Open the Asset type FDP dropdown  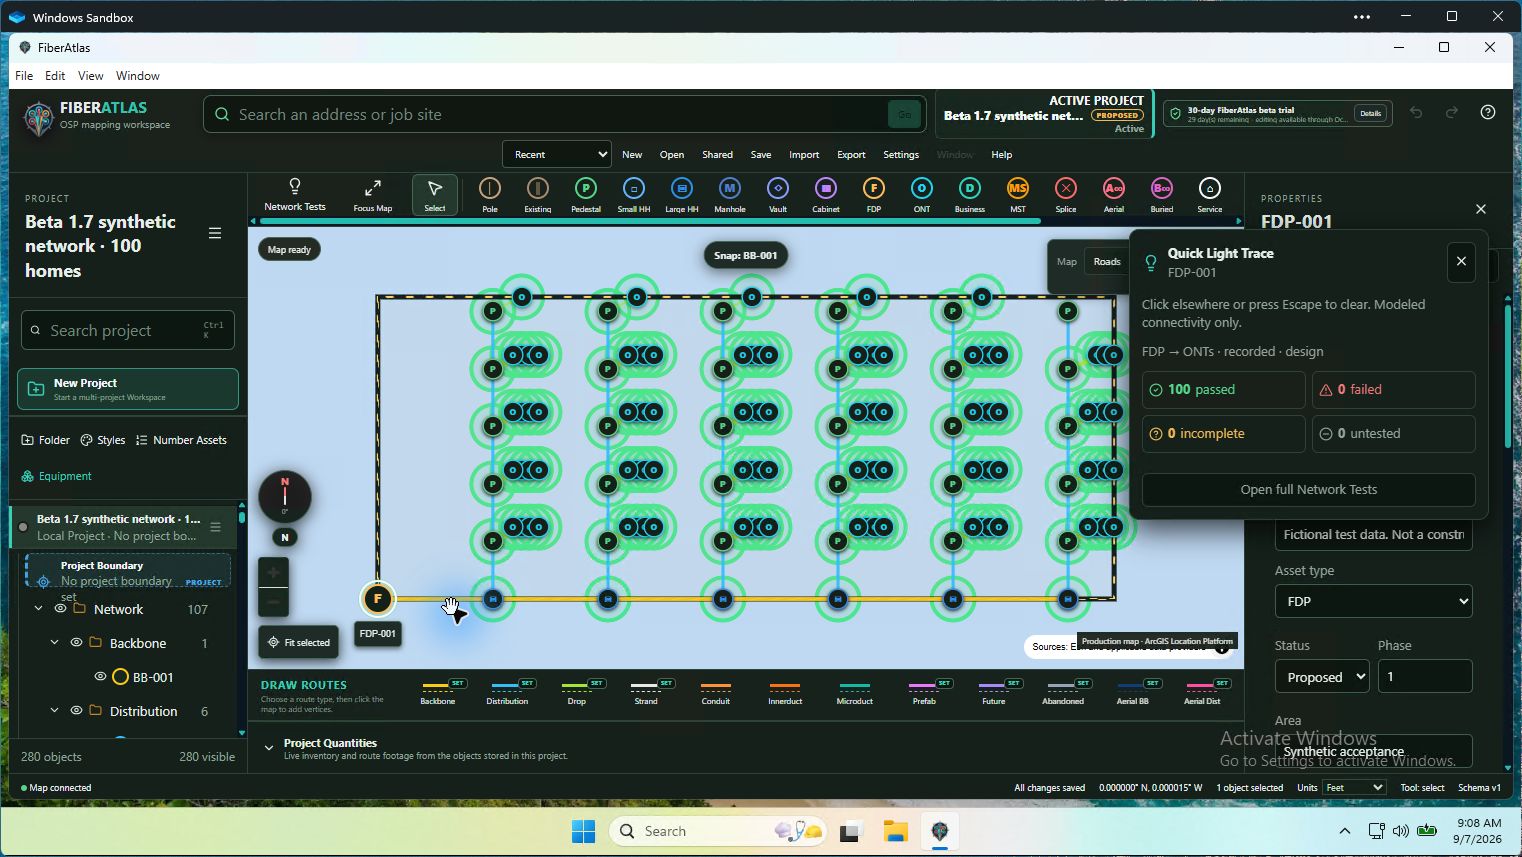(1373, 601)
